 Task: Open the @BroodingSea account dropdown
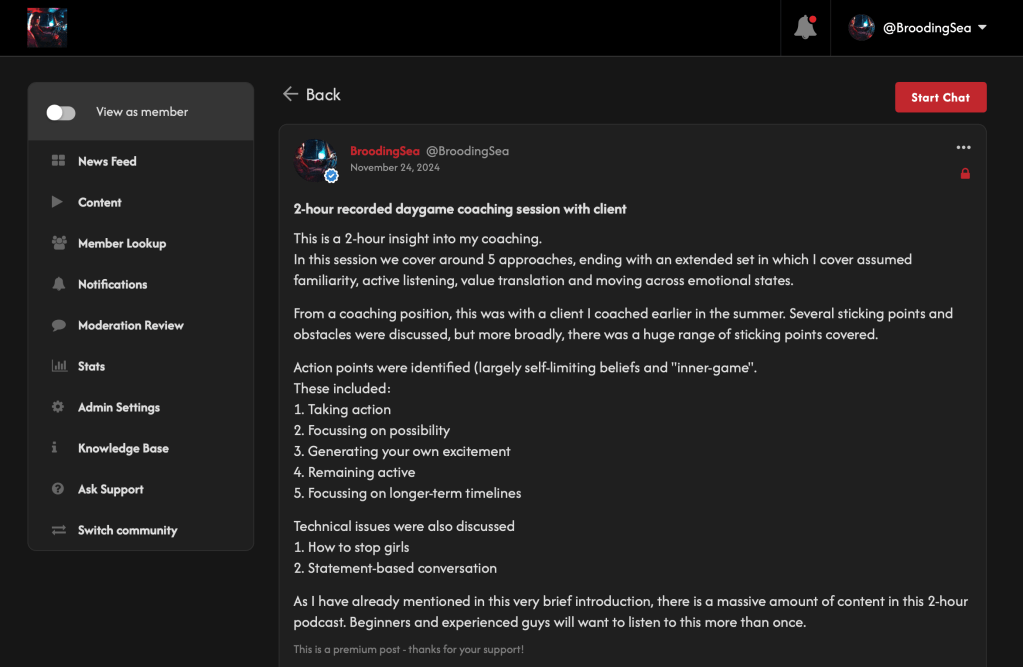[x=918, y=28]
